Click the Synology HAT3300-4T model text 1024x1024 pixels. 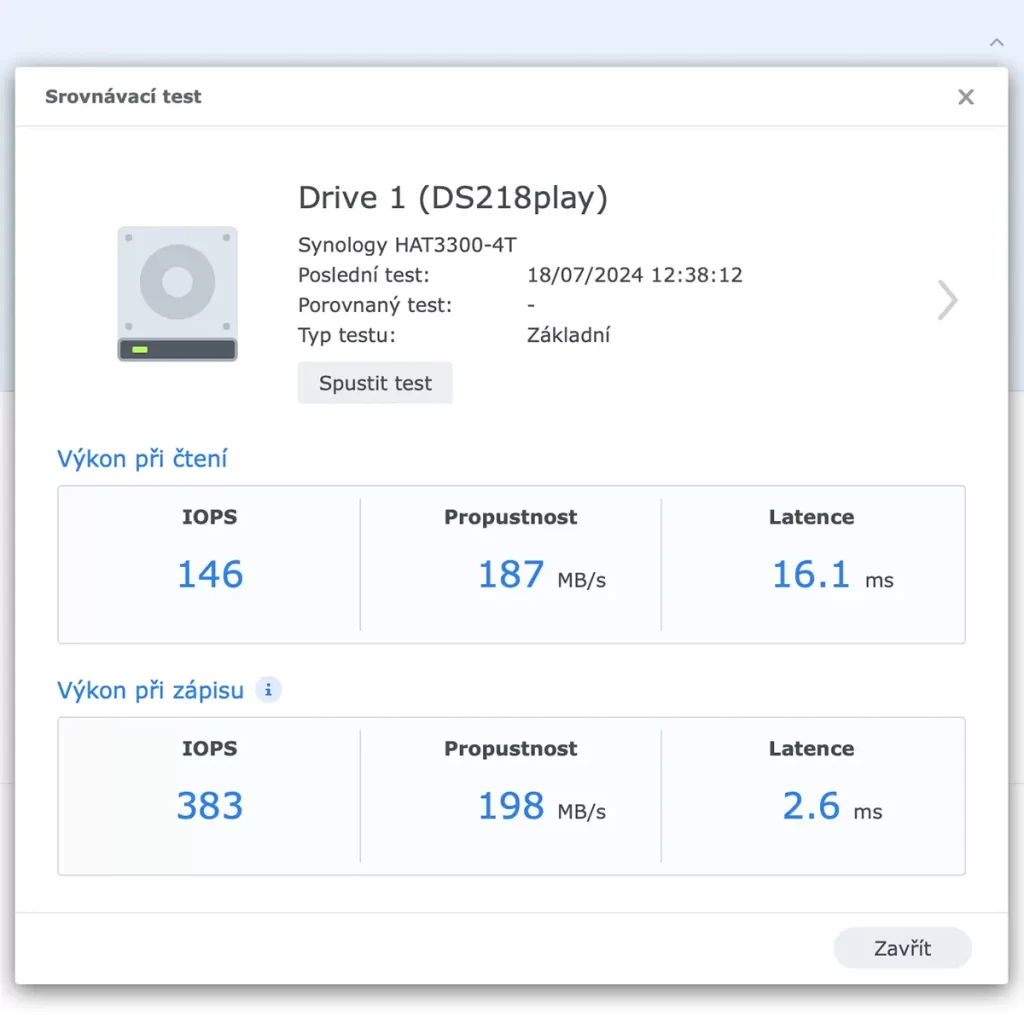tap(407, 245)
